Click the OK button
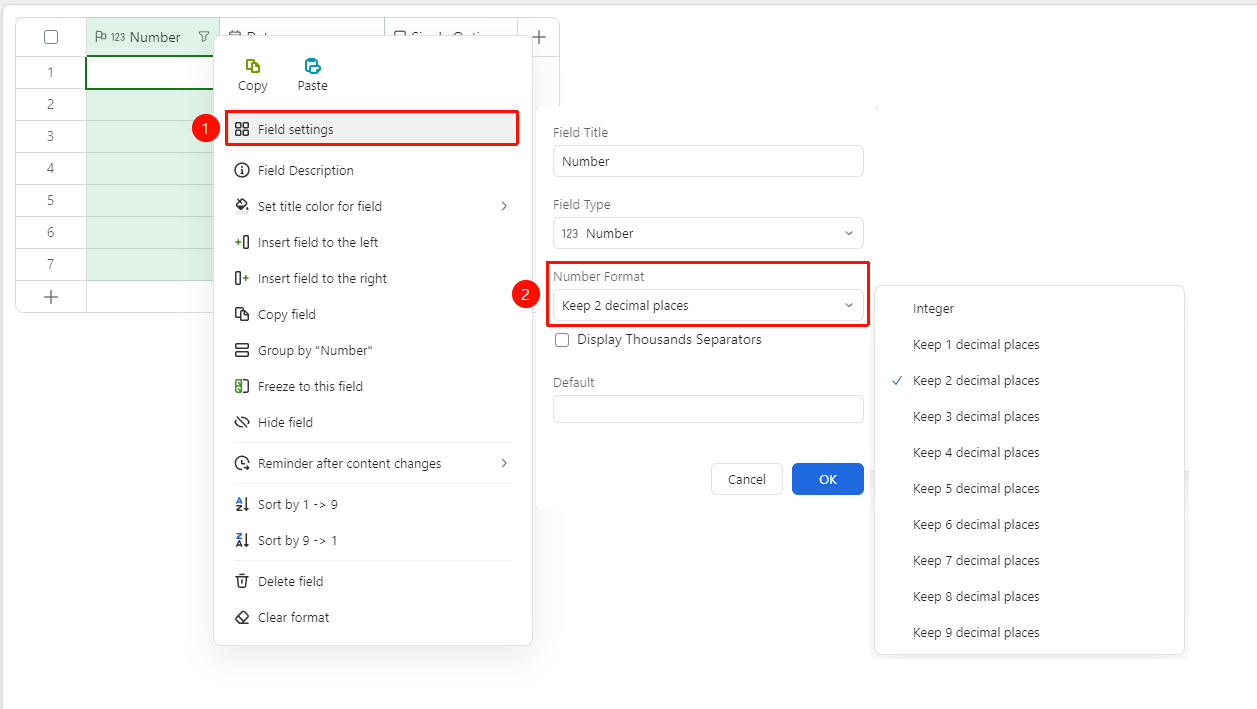This screenshot has width=1257, height=709. click(828, 479)
